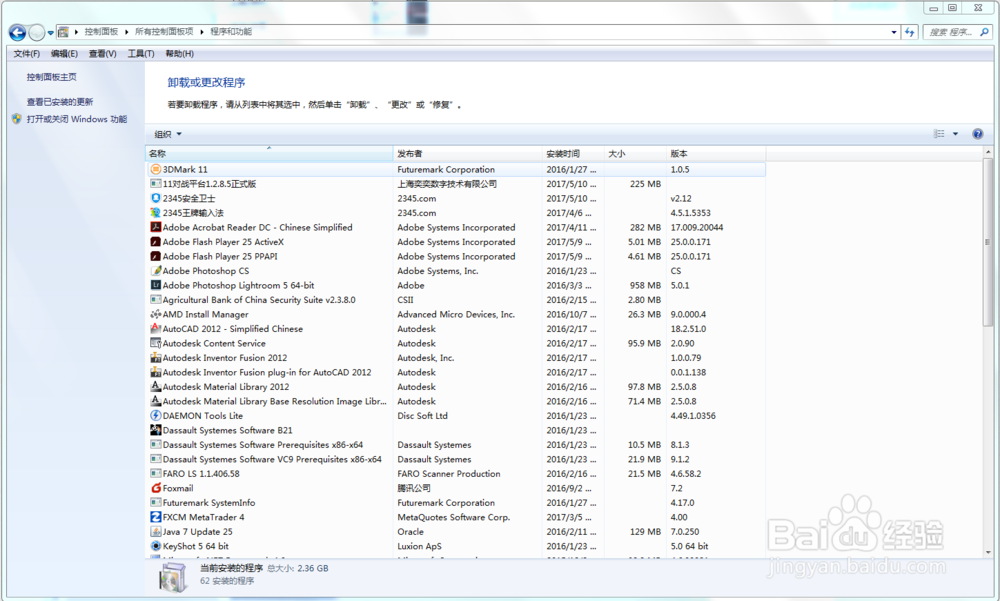Select Dassault Systemes Software Prerequisites x86-x64 row
The height and width of the screenshot is (601, 1000).
coord(456,445)
